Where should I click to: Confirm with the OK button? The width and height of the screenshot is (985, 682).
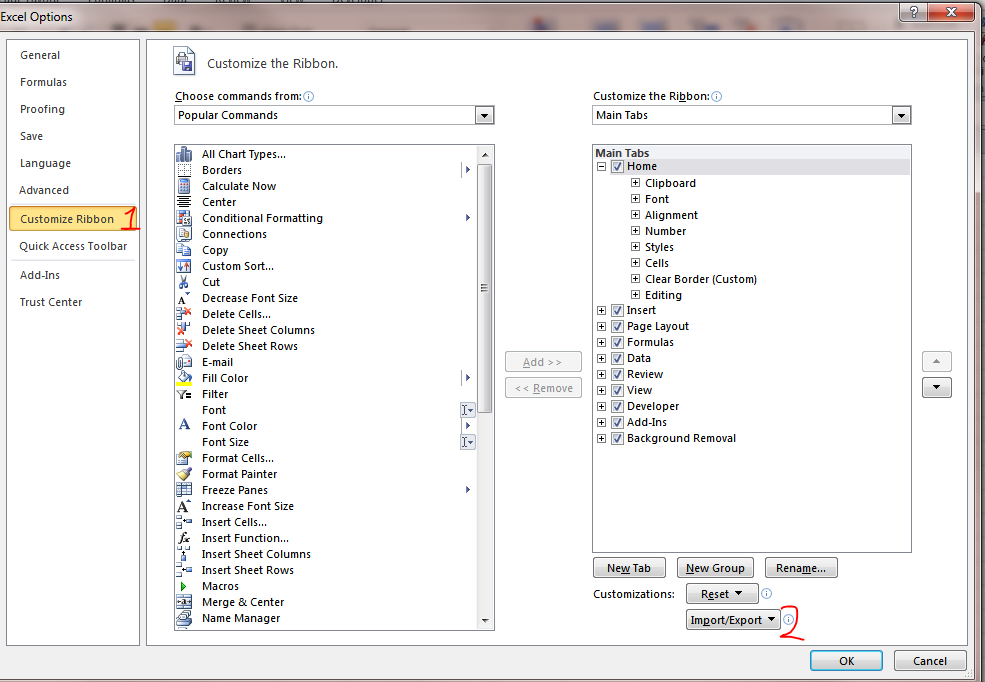846,661
